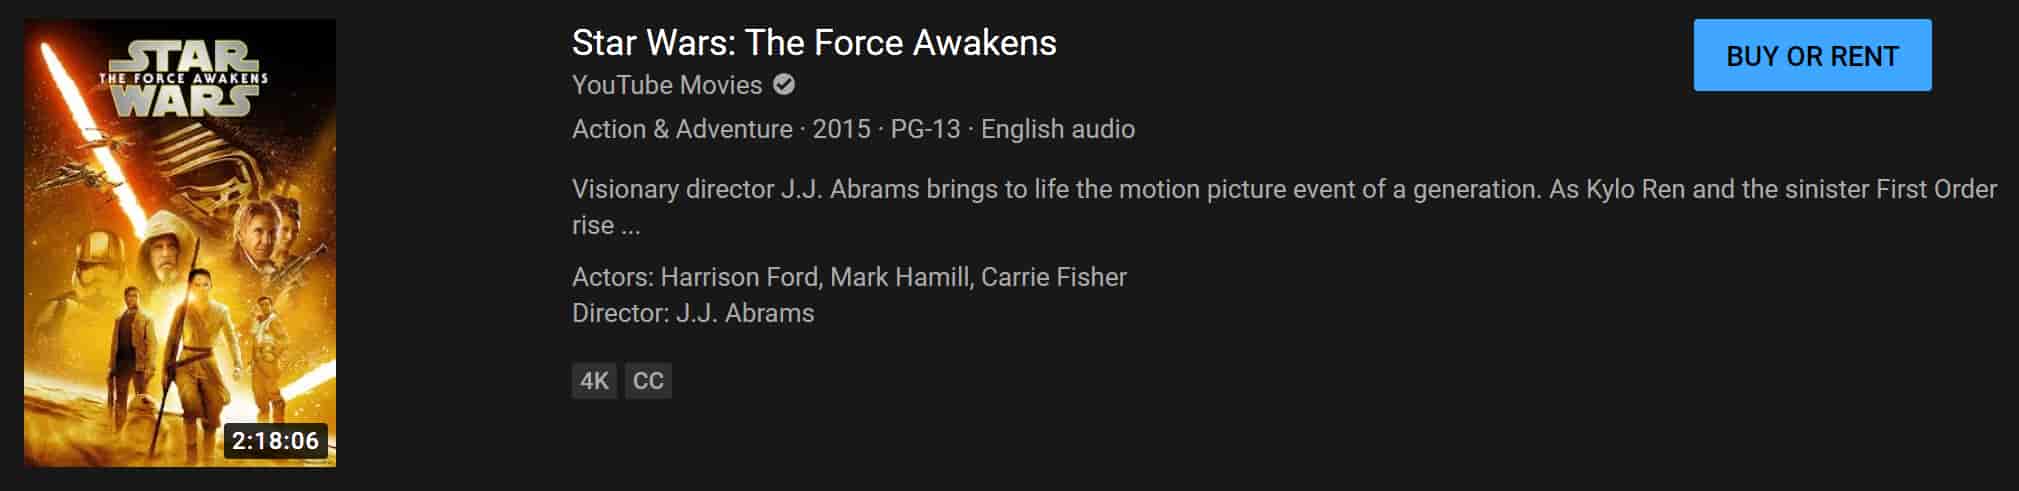
Task: Select the Action & Adventure genre text
Action: click(682, 129)
